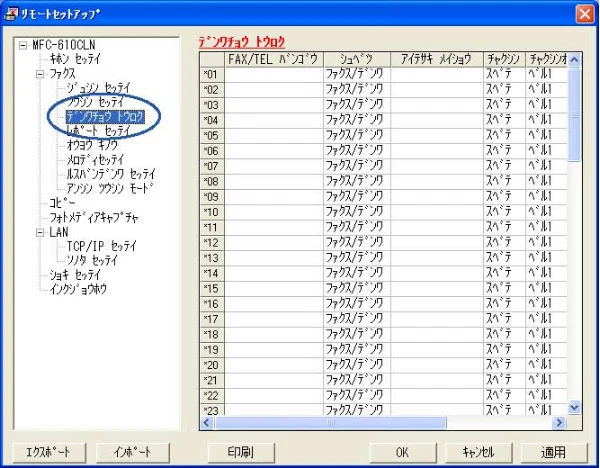Open インクジョウホウ tree item
Image resolution: width=600 pixels, height=468 pixels.
(78, 289)
